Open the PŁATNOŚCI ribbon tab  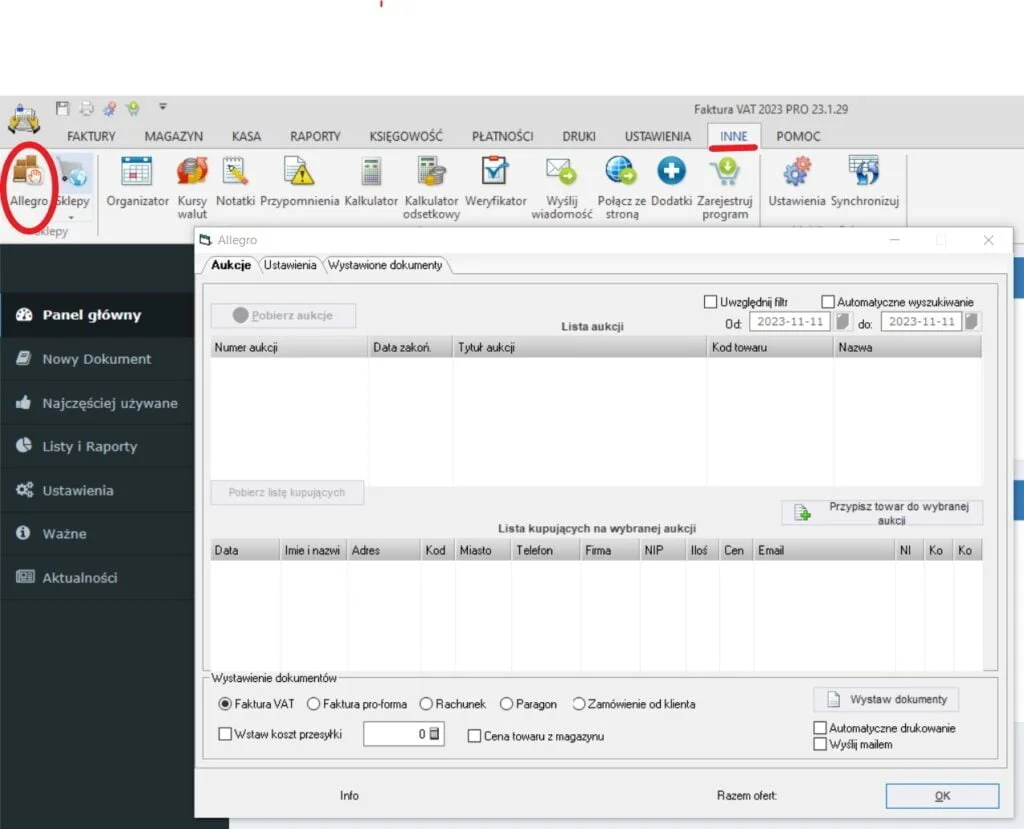pos(503,136)
